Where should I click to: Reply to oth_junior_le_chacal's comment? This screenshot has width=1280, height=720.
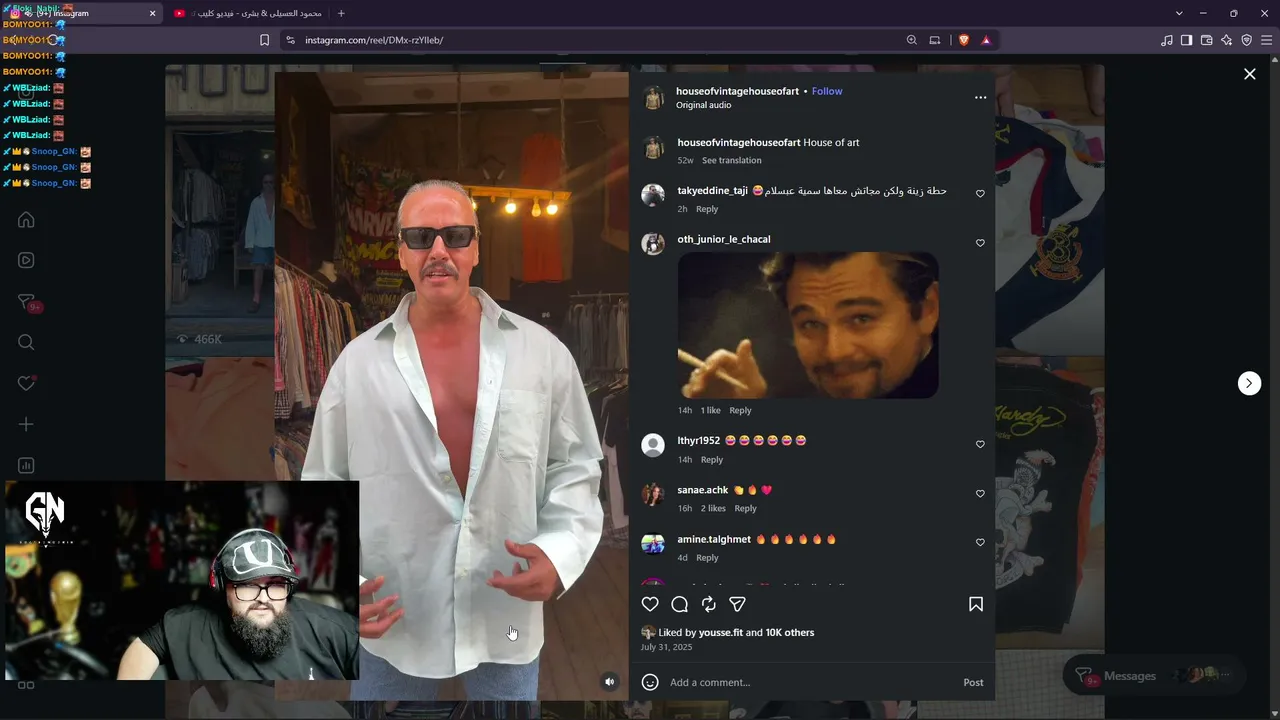point(740,410)
